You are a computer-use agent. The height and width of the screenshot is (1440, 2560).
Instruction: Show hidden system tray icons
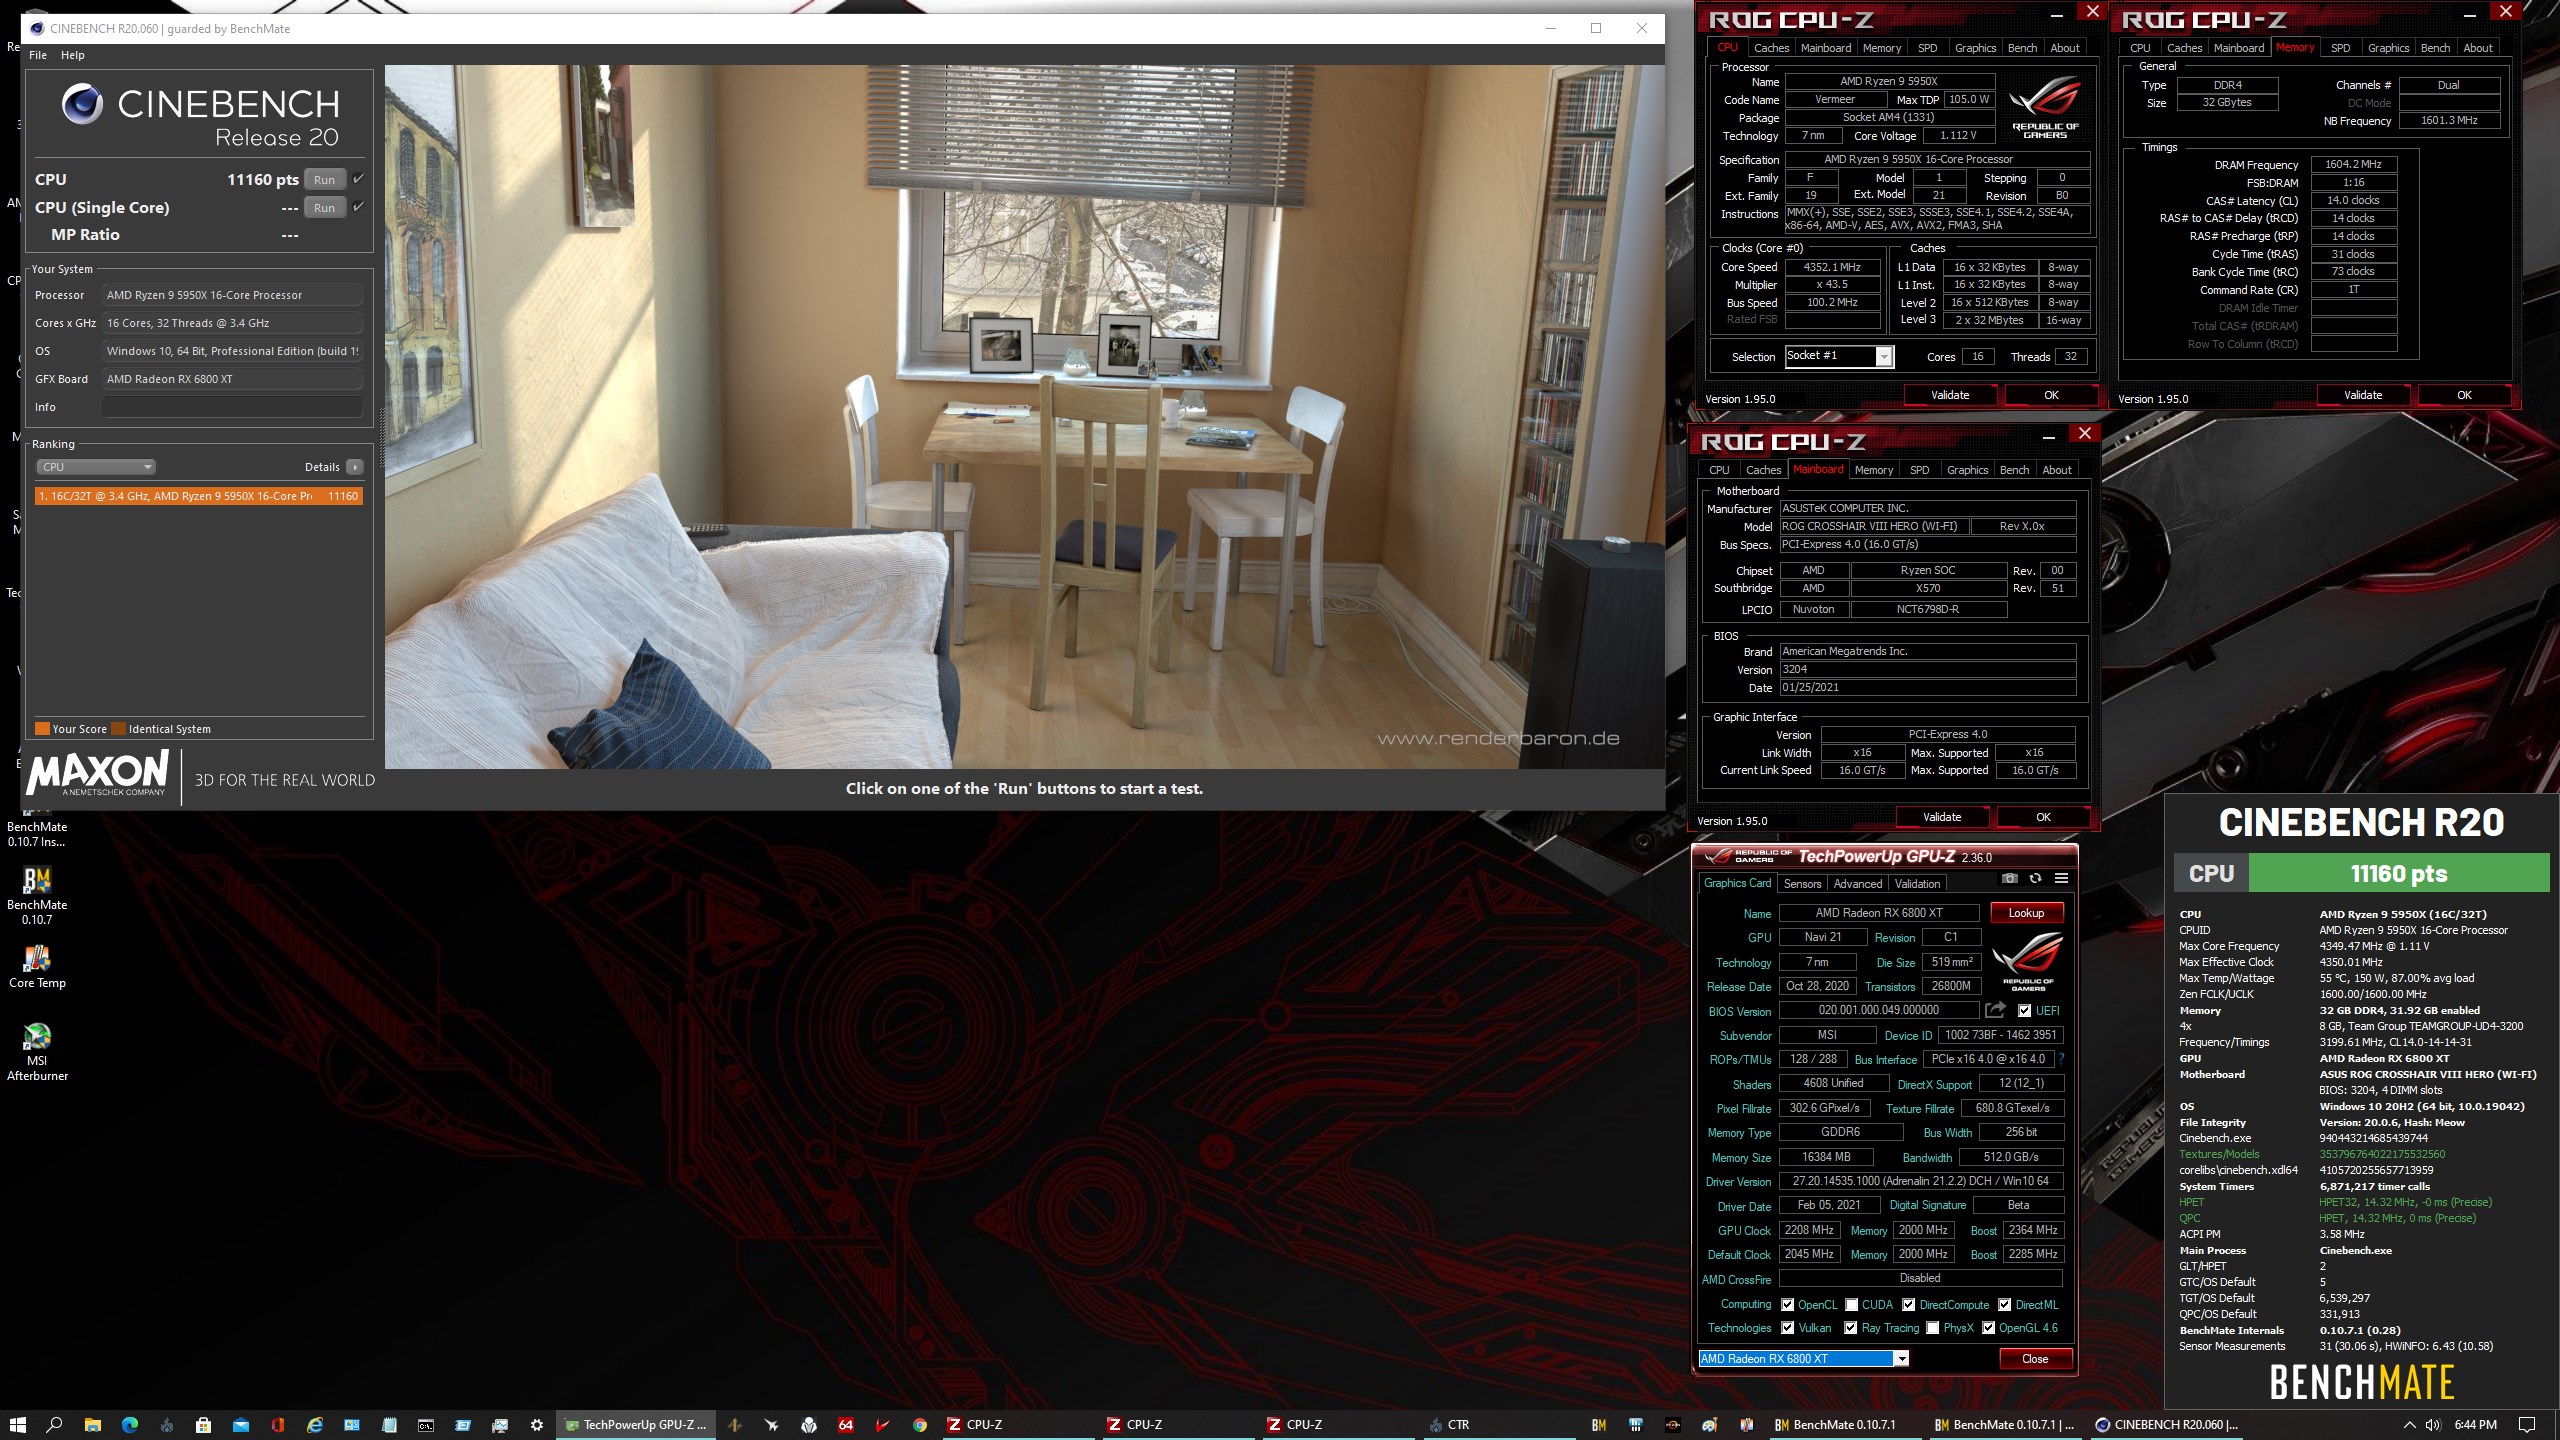pos(2409,1424)
